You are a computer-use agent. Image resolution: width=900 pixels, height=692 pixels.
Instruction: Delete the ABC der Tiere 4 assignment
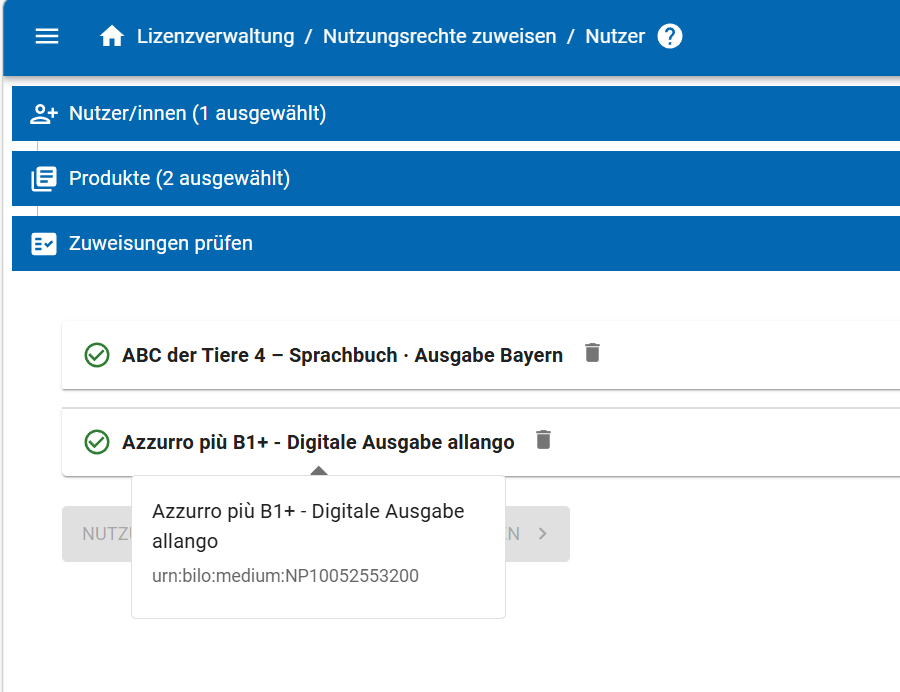click(593, 353)
